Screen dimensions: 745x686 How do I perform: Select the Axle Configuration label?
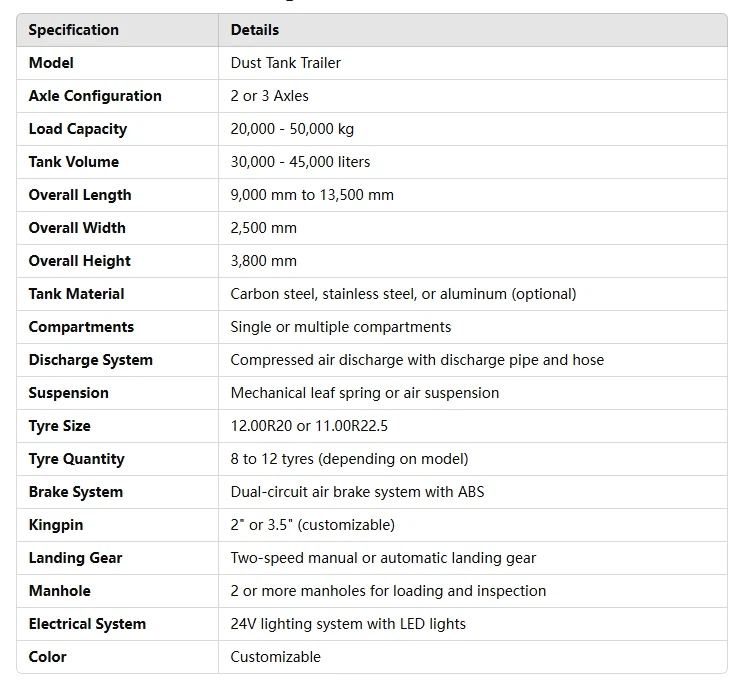tap(95, 96)
